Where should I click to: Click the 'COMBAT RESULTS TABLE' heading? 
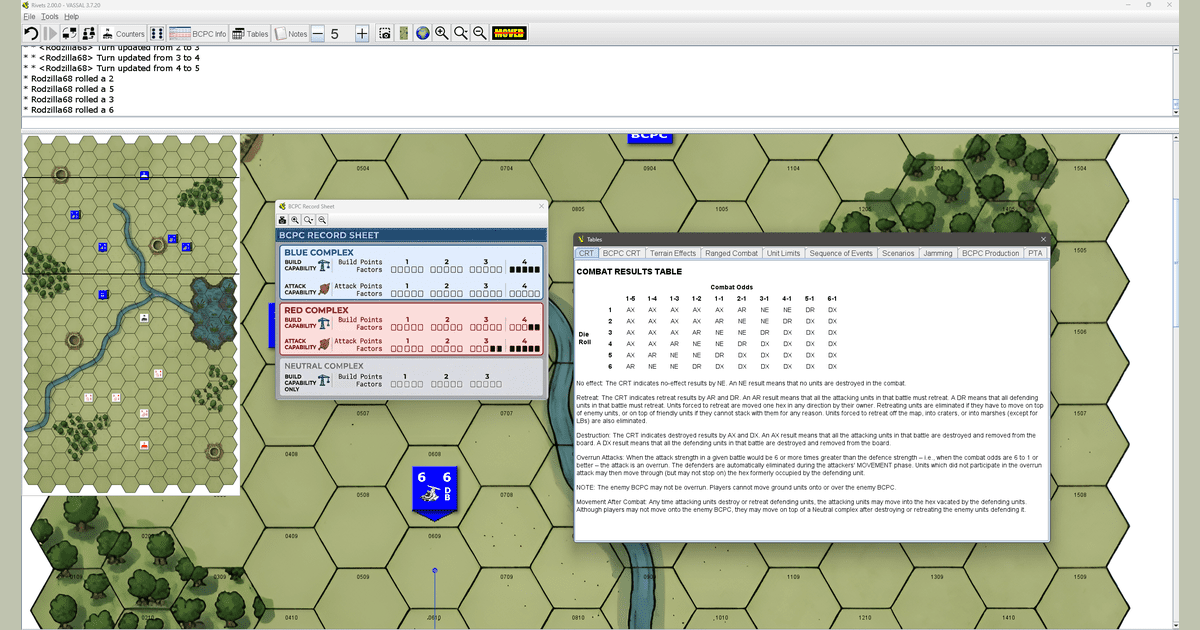pyautogui.click(x=629, y=271)
